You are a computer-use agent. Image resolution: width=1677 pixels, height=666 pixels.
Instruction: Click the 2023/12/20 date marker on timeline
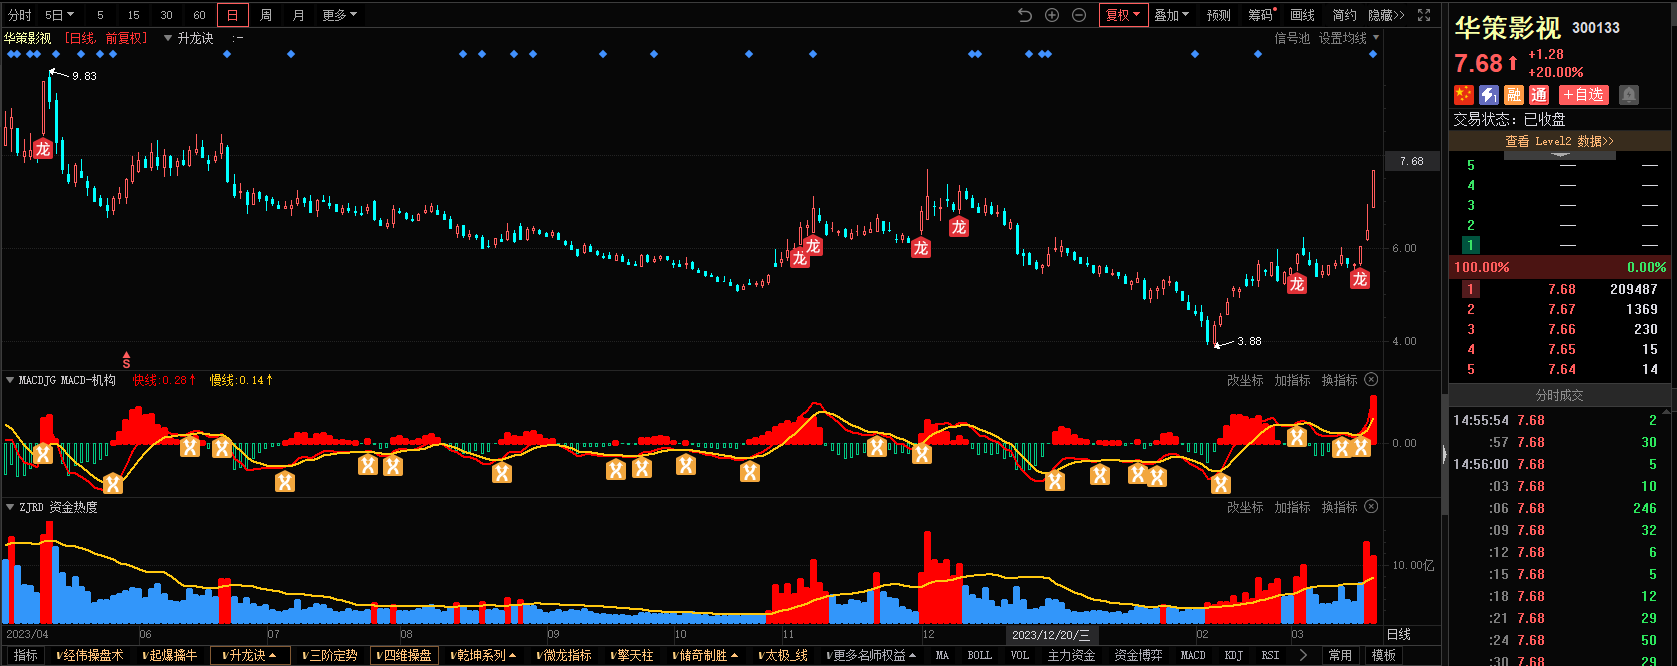click(x=1050, y=635)
